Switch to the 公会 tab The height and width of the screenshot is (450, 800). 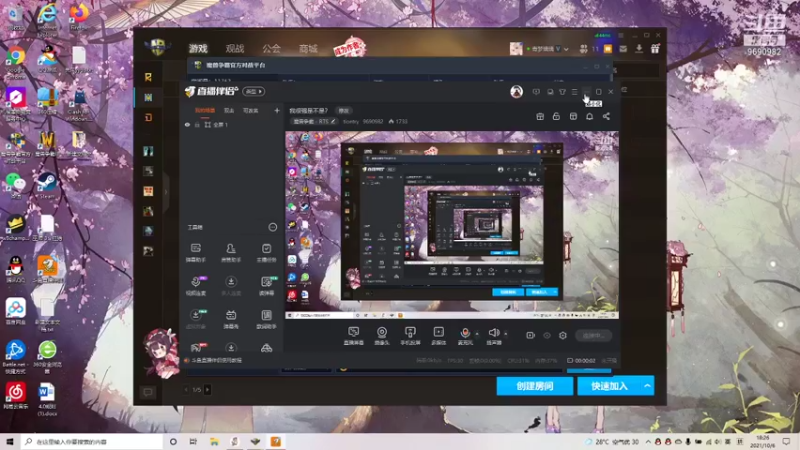[271, 48]
